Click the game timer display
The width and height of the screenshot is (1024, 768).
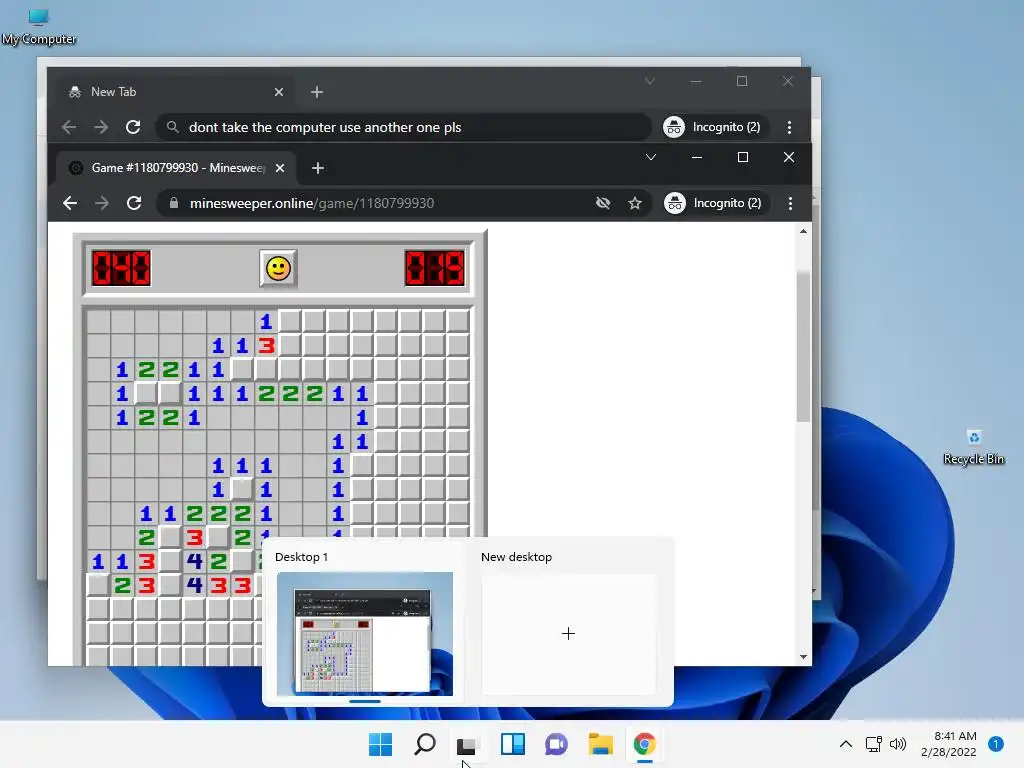click(x=435, y=268)
